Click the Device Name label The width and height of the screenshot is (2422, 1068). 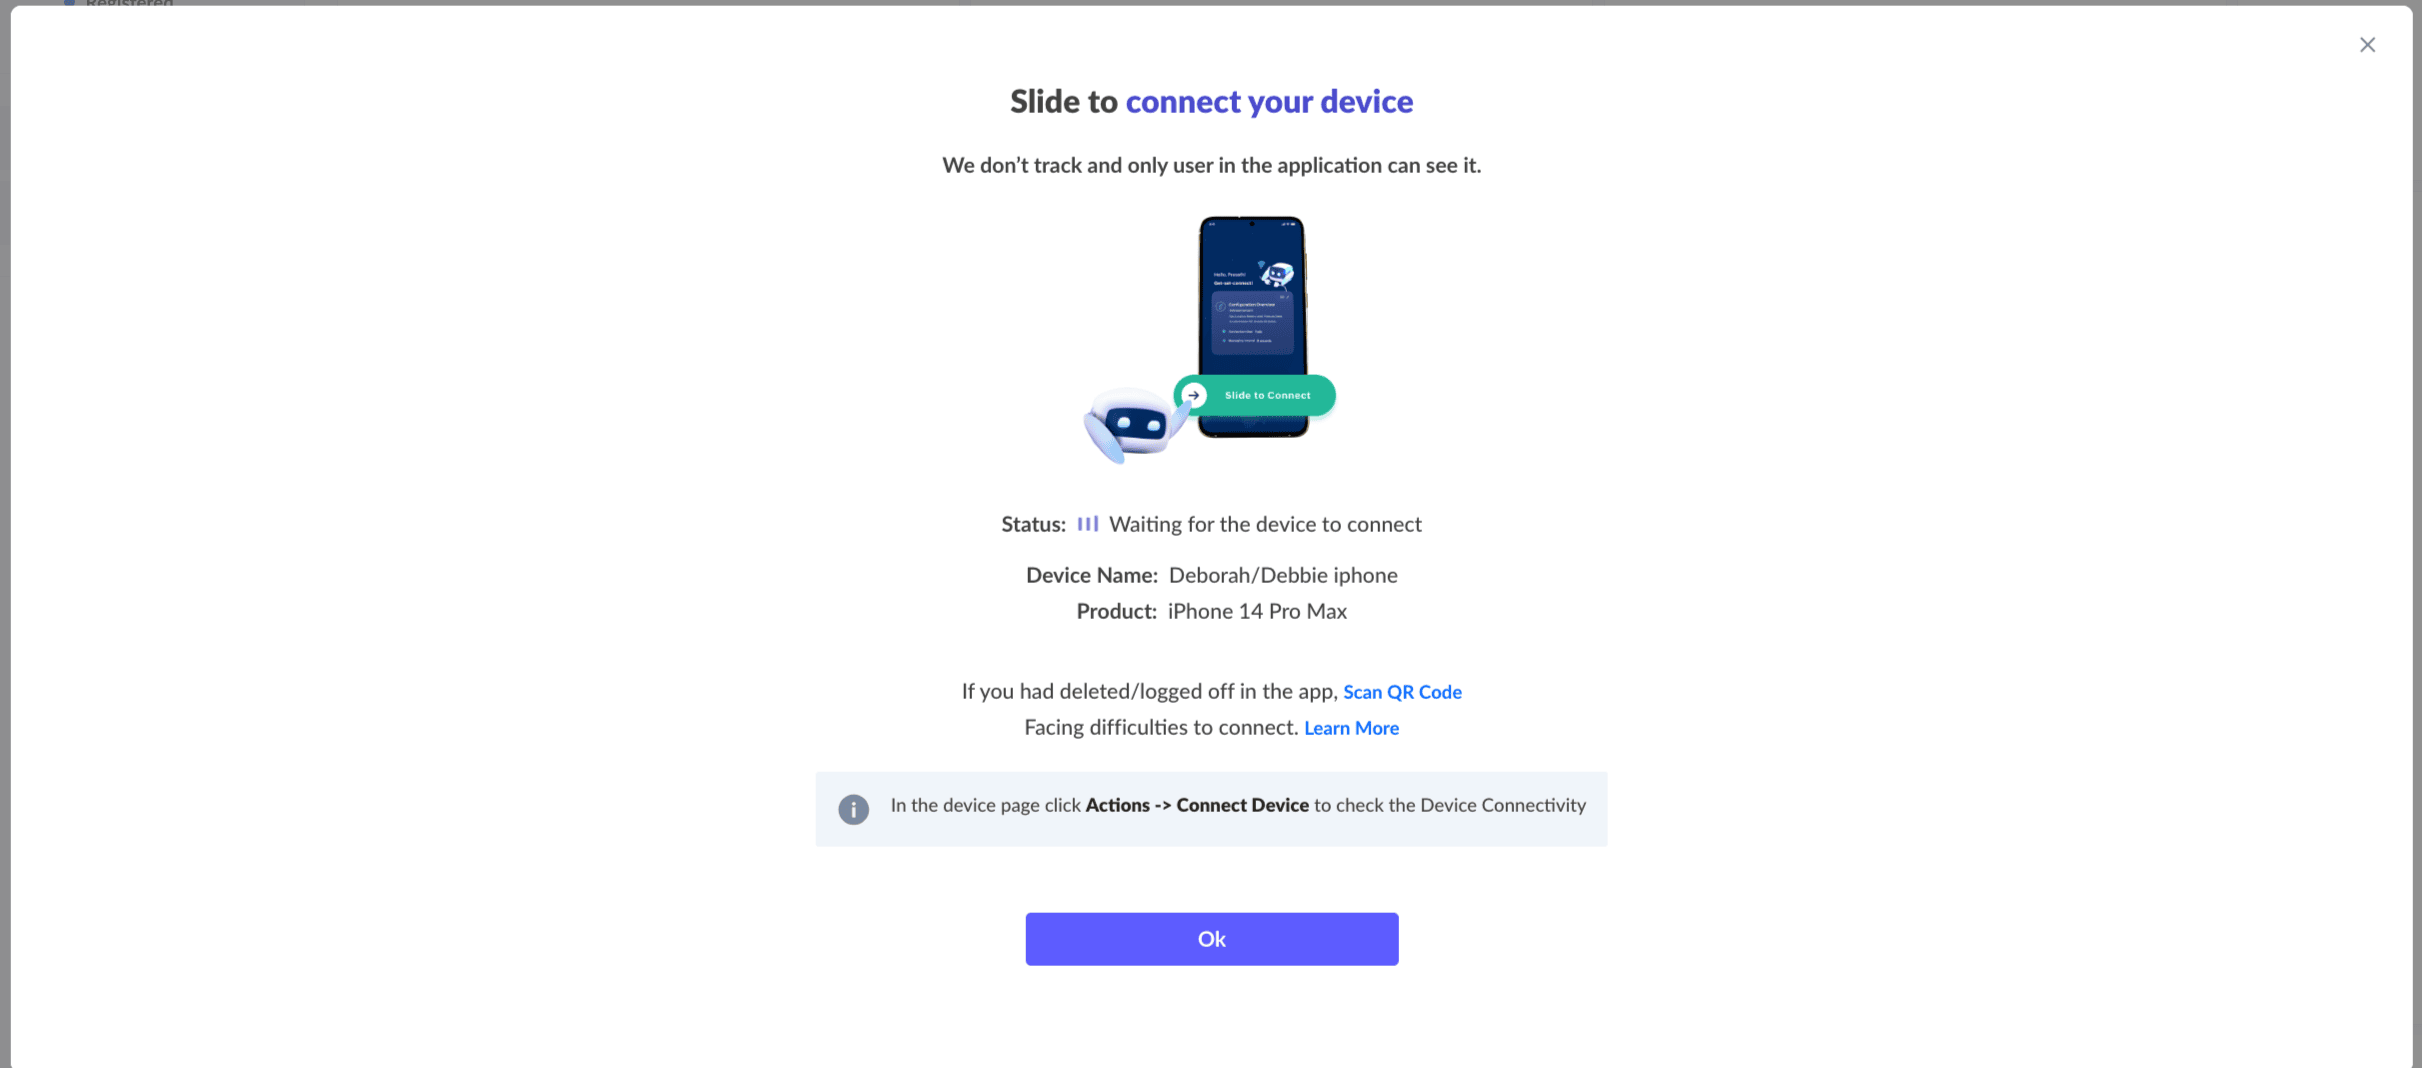click(1092, 575)
